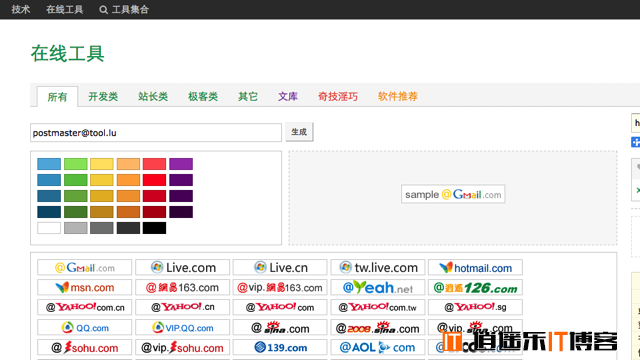The width and height of the screenshot is (640, 360).
Task: Choose the VIP.QQ.com email logo
Action: (182, 327)
